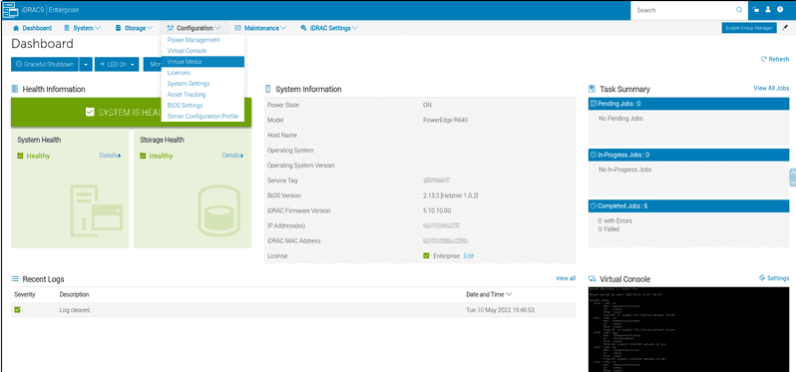Click the log date Tue 10 May 2022
Screen dimensions: 796x372
click(501, 310)
